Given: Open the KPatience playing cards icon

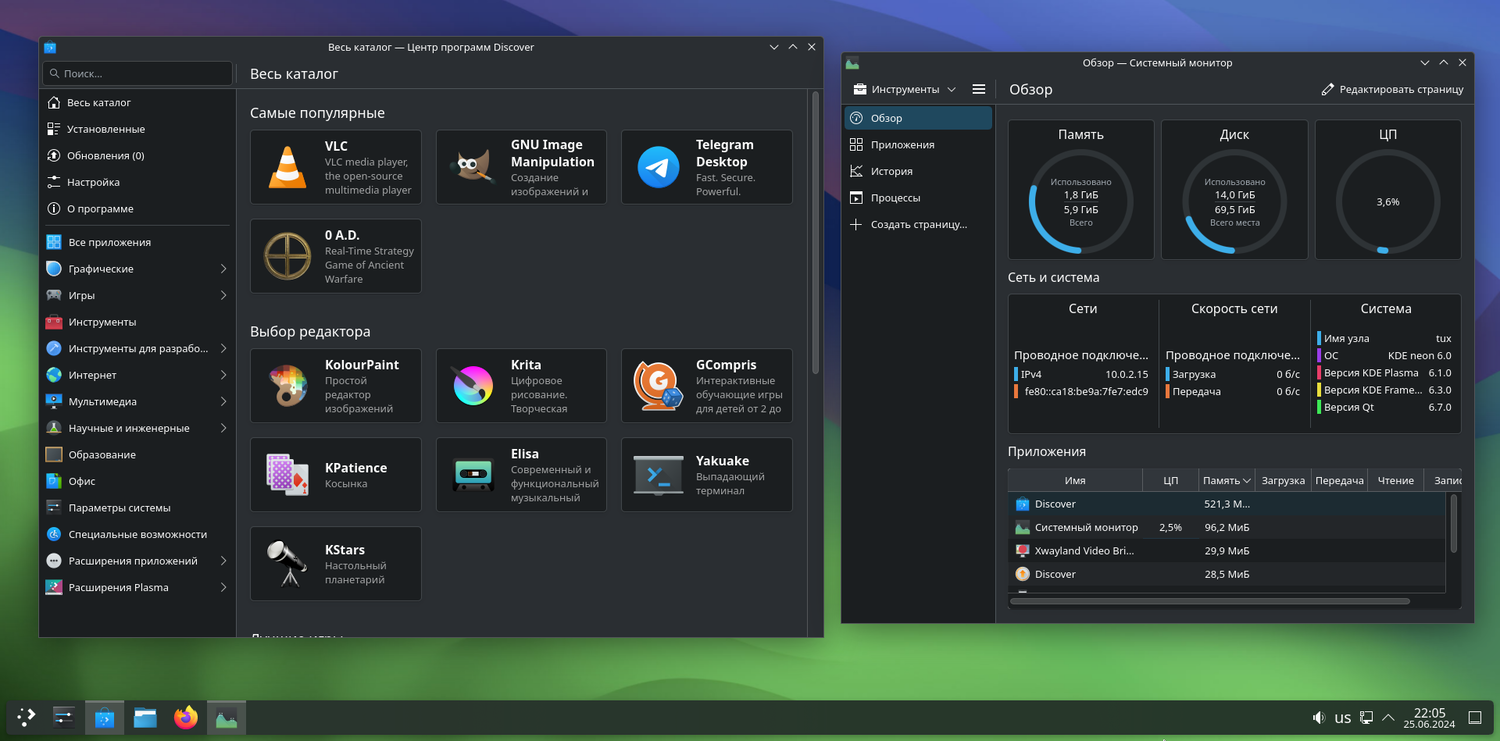Looking at the screenshot, I should point(287,475).
